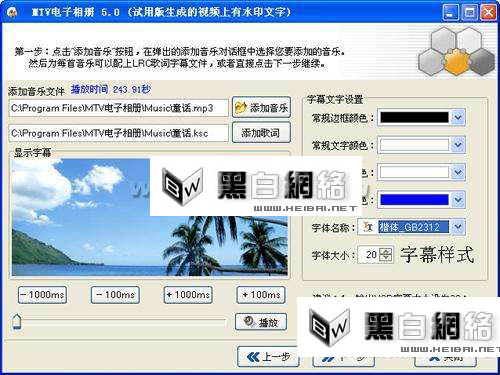Click the -1000ms button
The height and width of the screenshot is (375, 500).
point(42,295)
